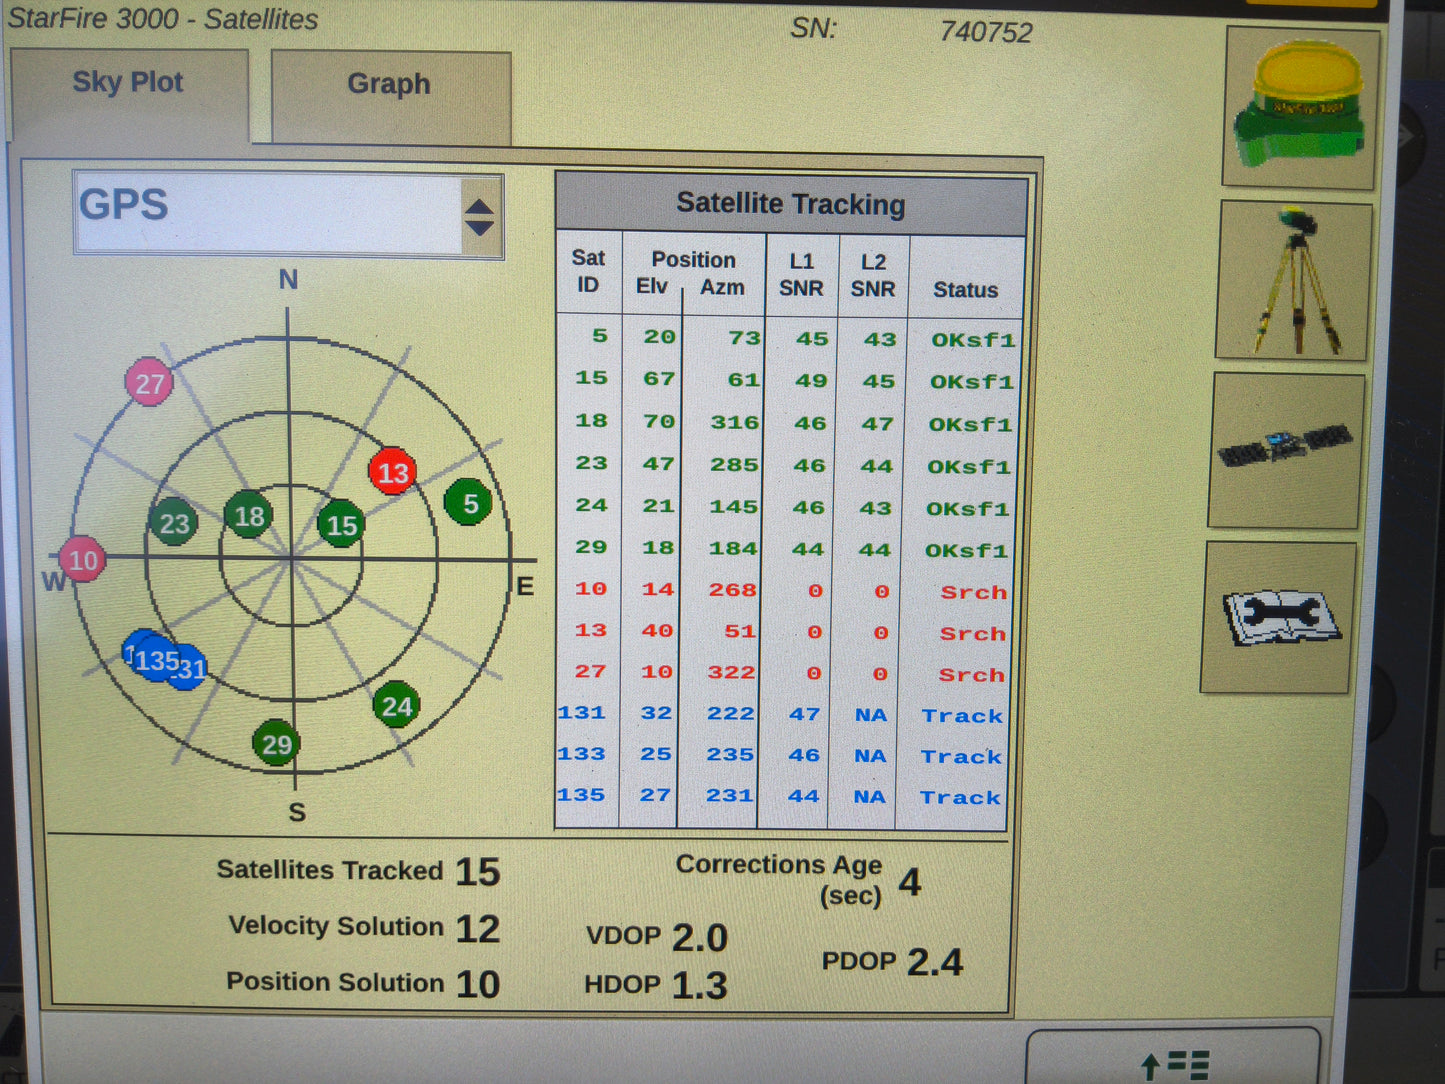Click azimuth value 285 in satellite 23 row
Viewport: 1445px width, 1084px height.
[x=734, y=465]
